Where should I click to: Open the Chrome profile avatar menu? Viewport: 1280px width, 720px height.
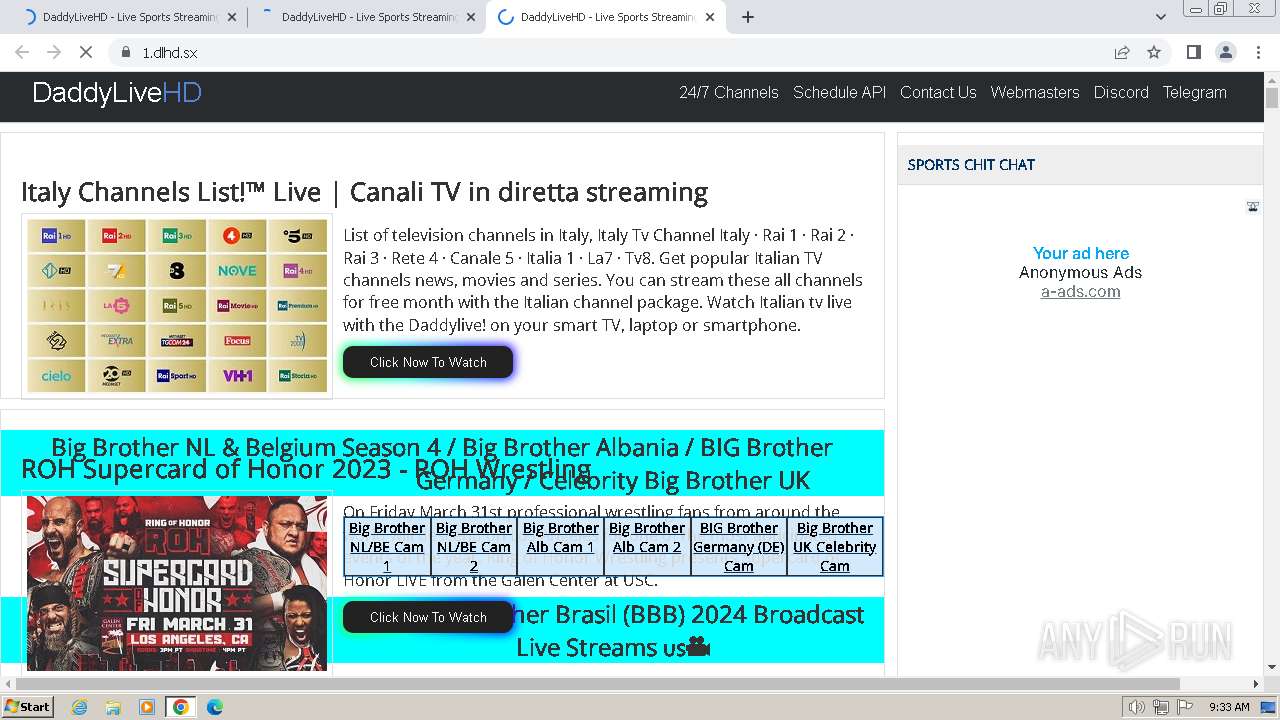pyautogui.click(x=1225, y=52)
